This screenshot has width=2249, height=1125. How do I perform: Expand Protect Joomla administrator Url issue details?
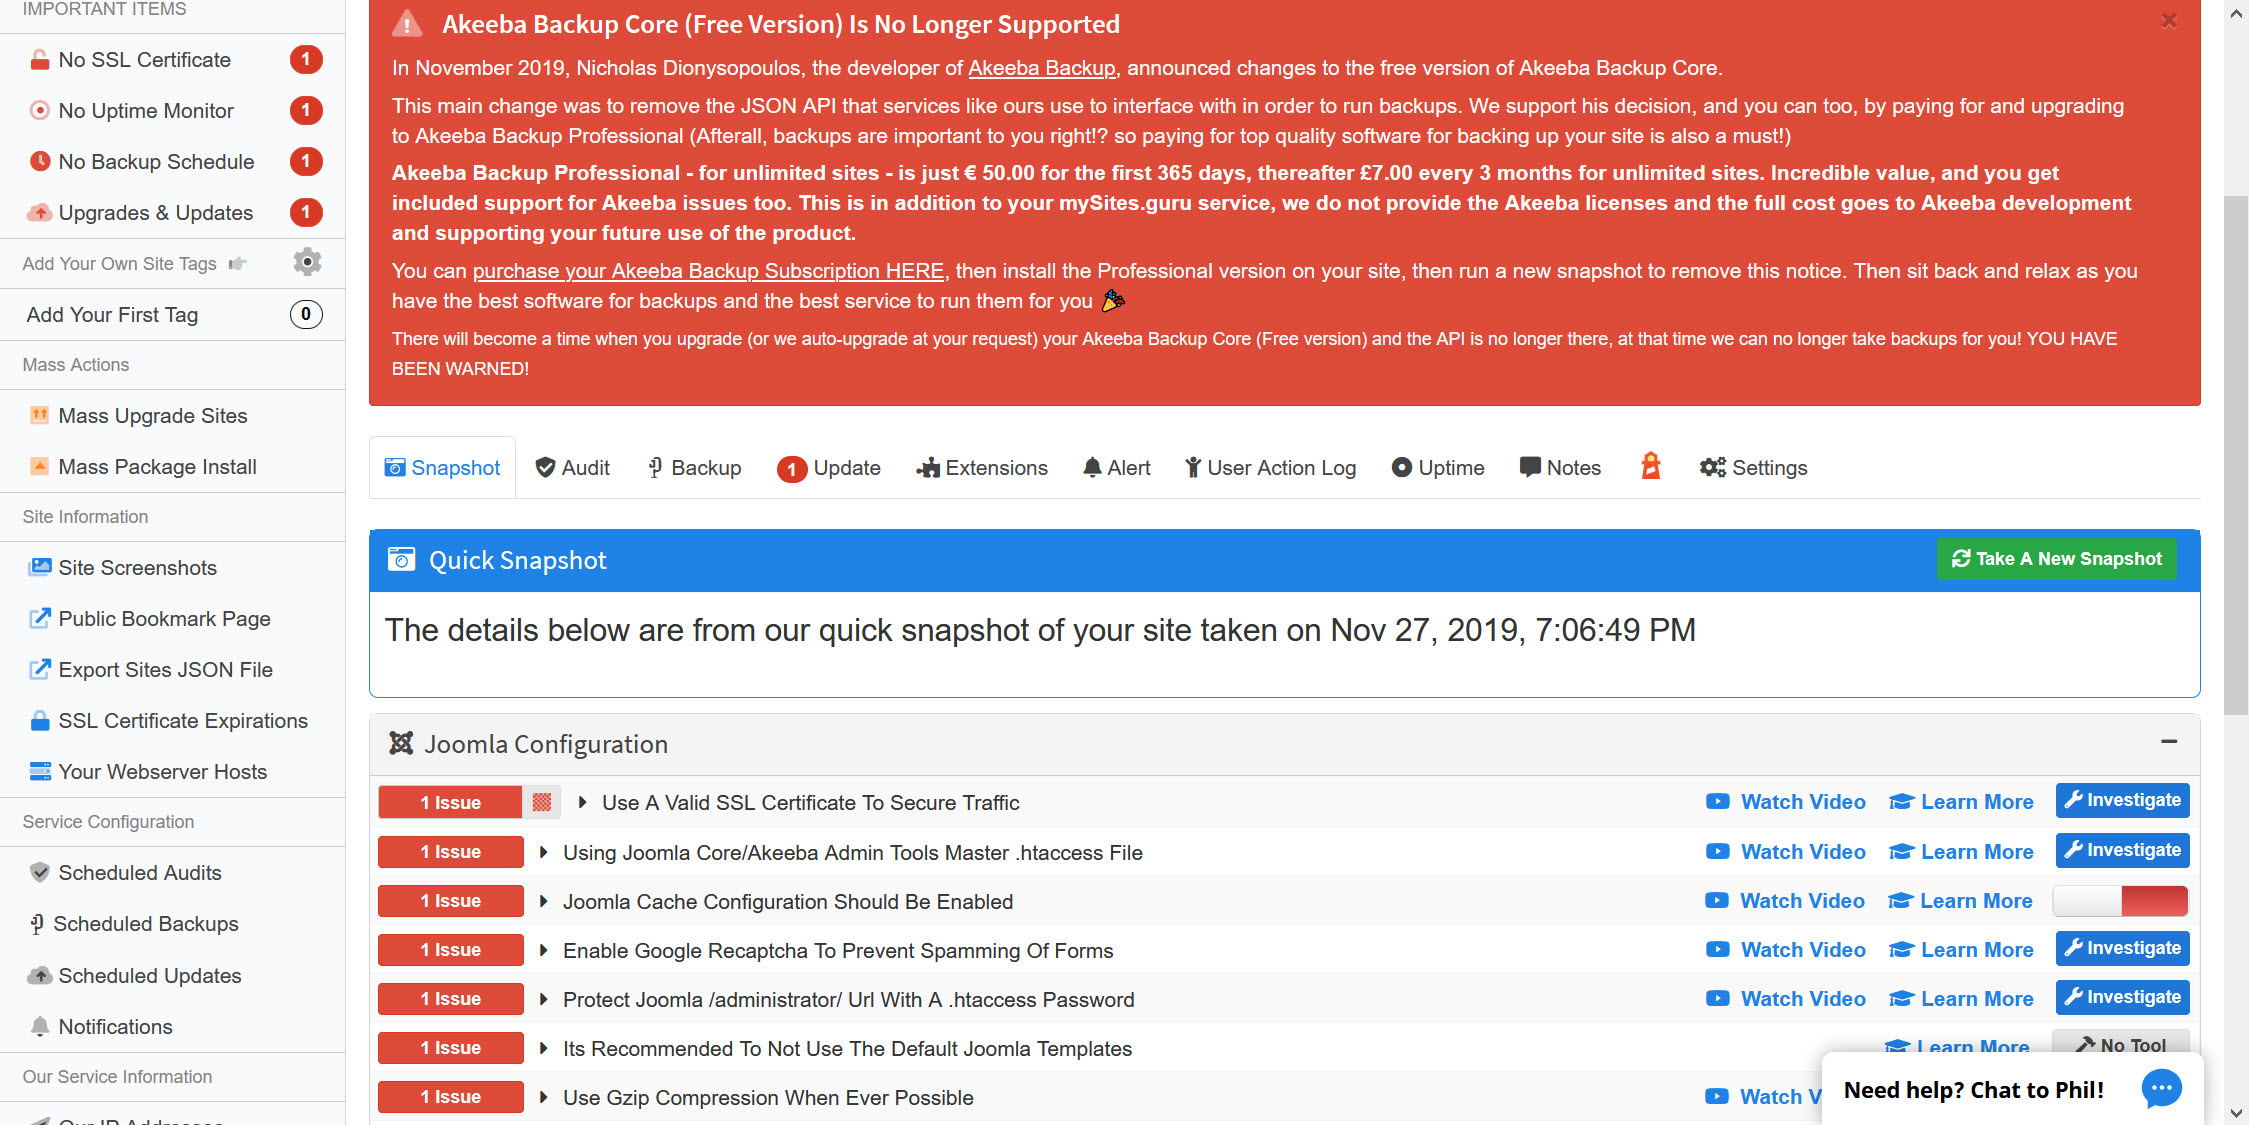point(544,999)
